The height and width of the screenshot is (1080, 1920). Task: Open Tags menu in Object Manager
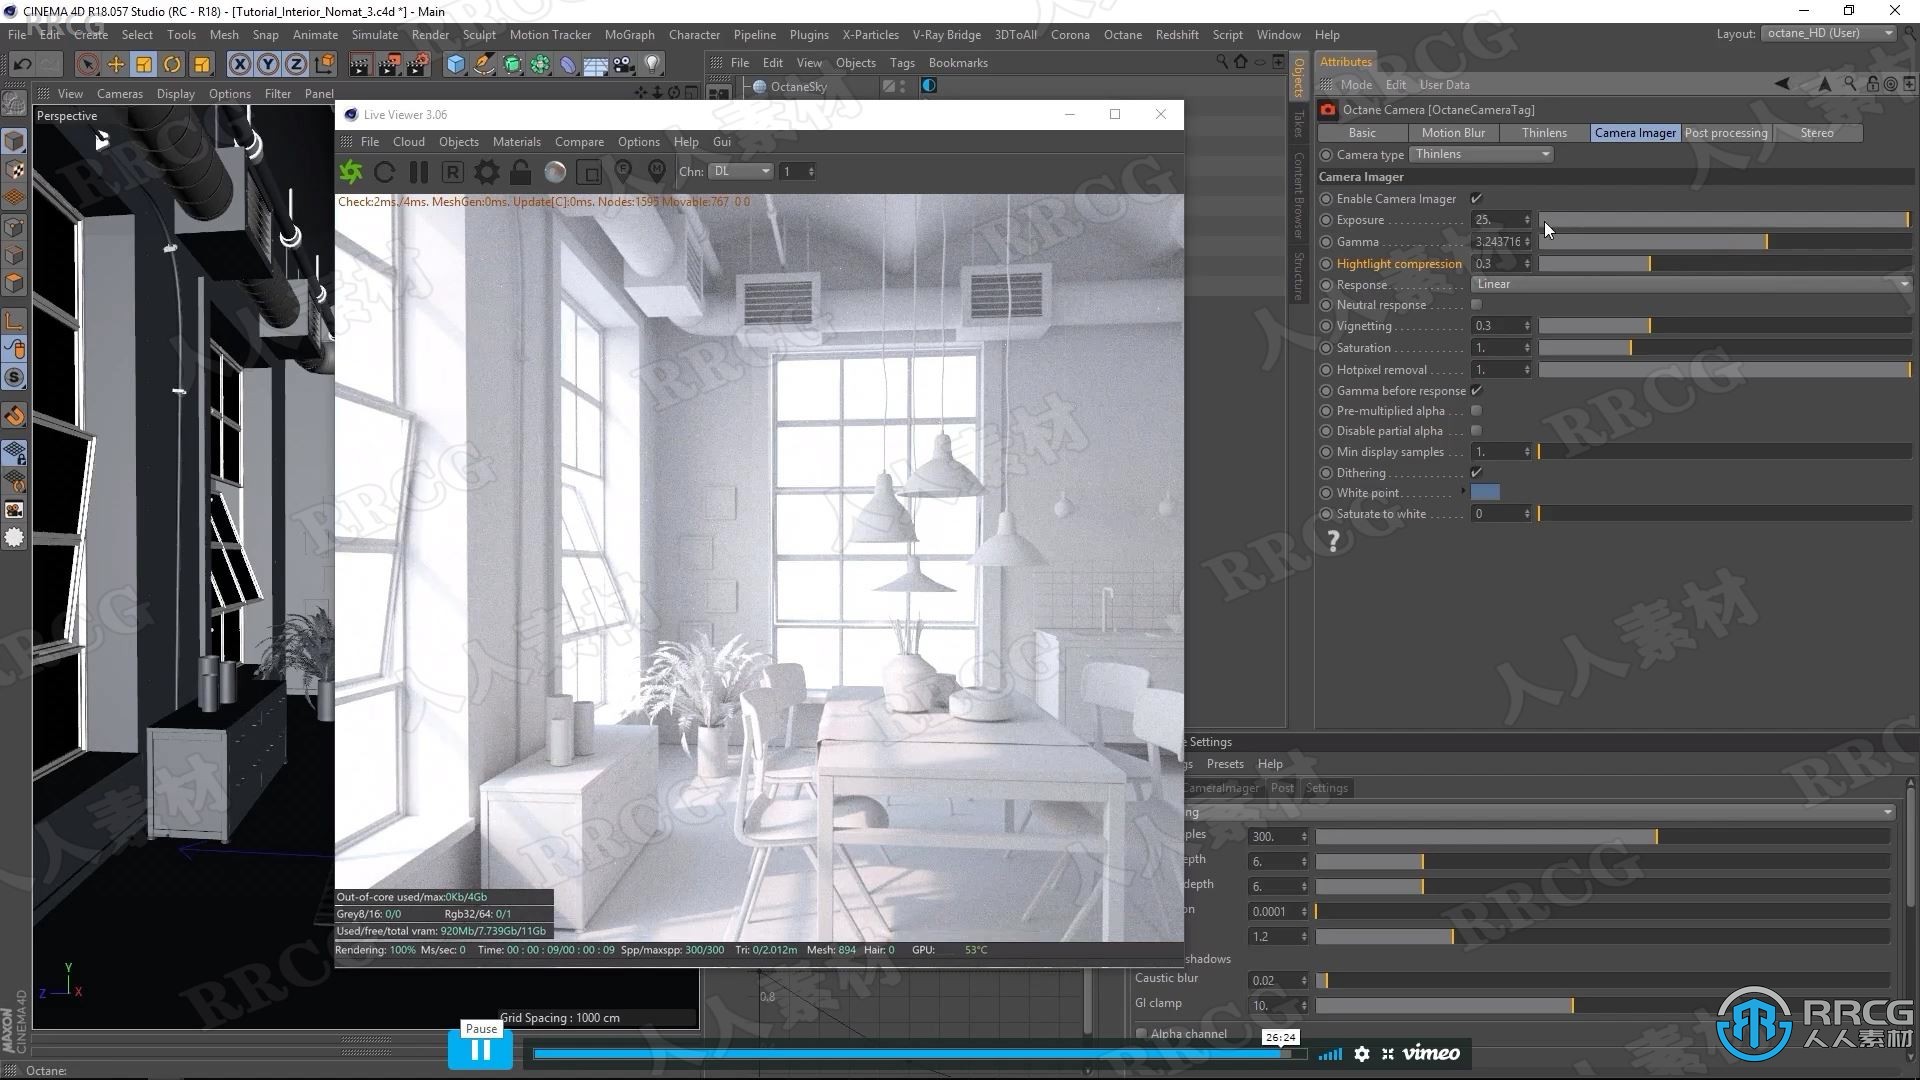pos(902,62)
